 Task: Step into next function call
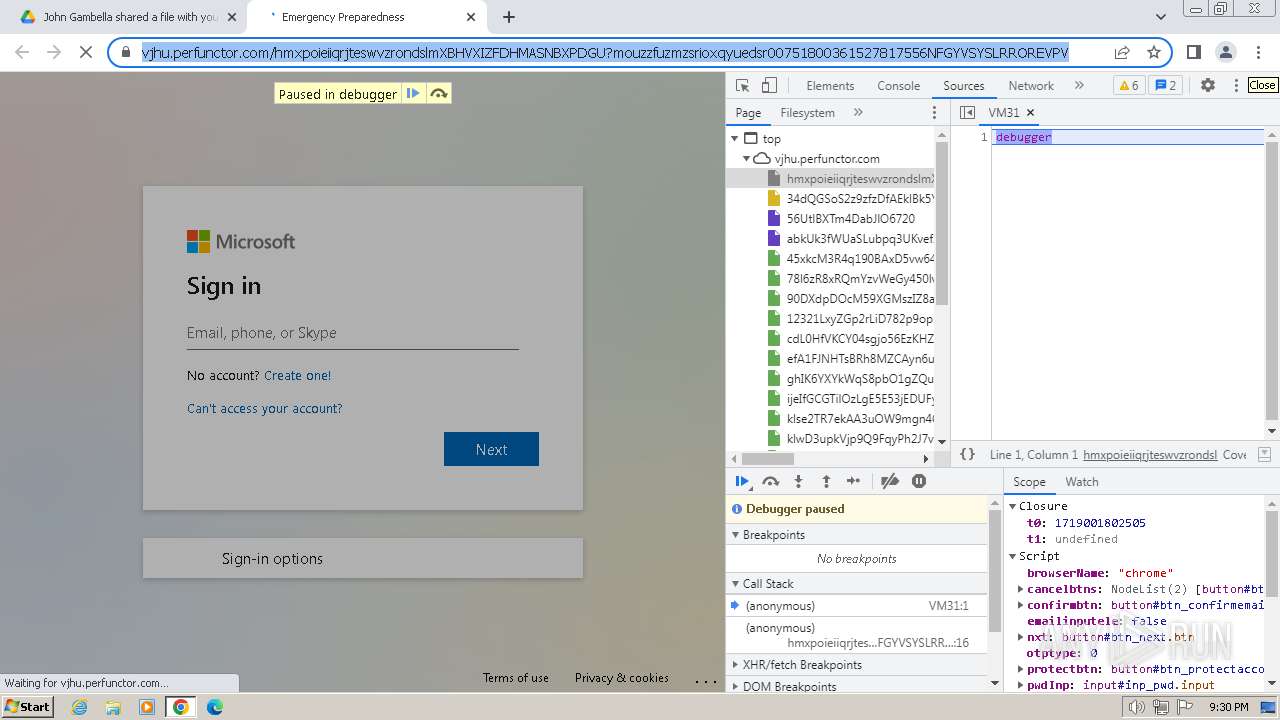pos(798,481)
